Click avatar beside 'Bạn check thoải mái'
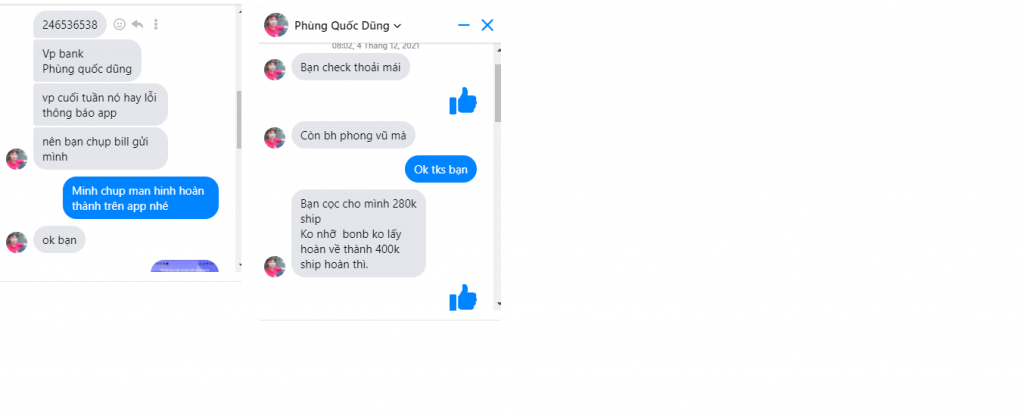This screenshot has width=1024, height=419. [274, 70]
